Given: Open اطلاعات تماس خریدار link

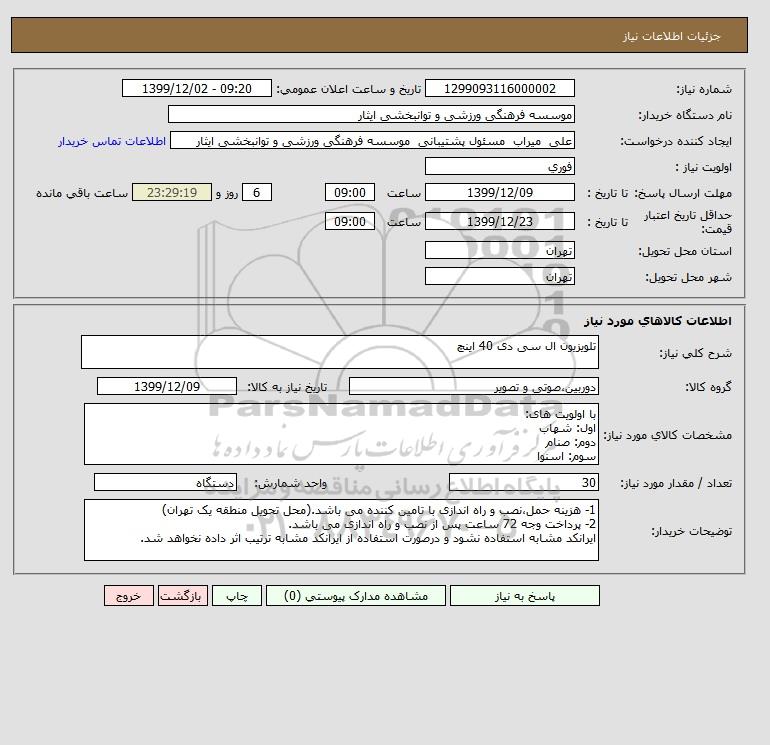Looking at the screenshot, I should tap(112, 141).
